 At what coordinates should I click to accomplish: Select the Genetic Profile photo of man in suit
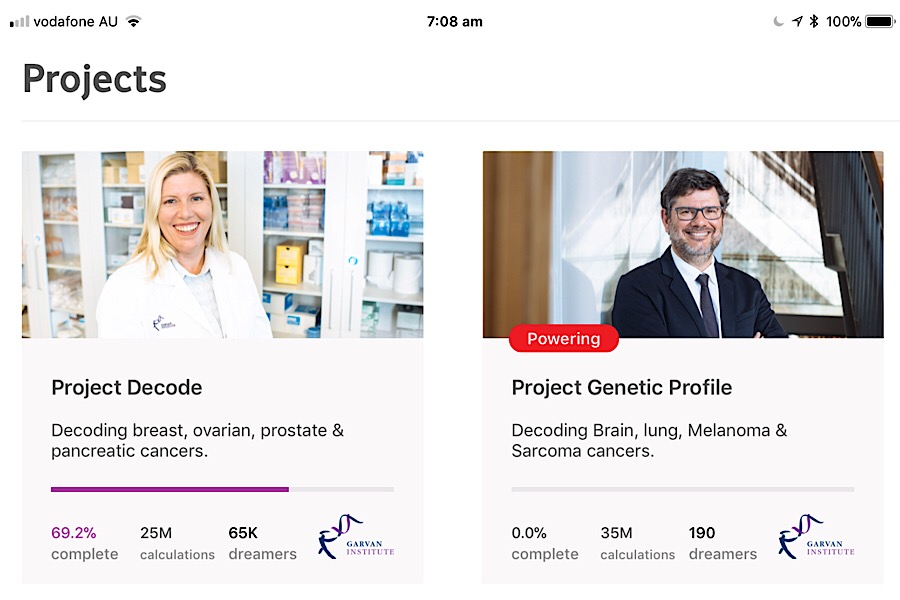(683, 244)
